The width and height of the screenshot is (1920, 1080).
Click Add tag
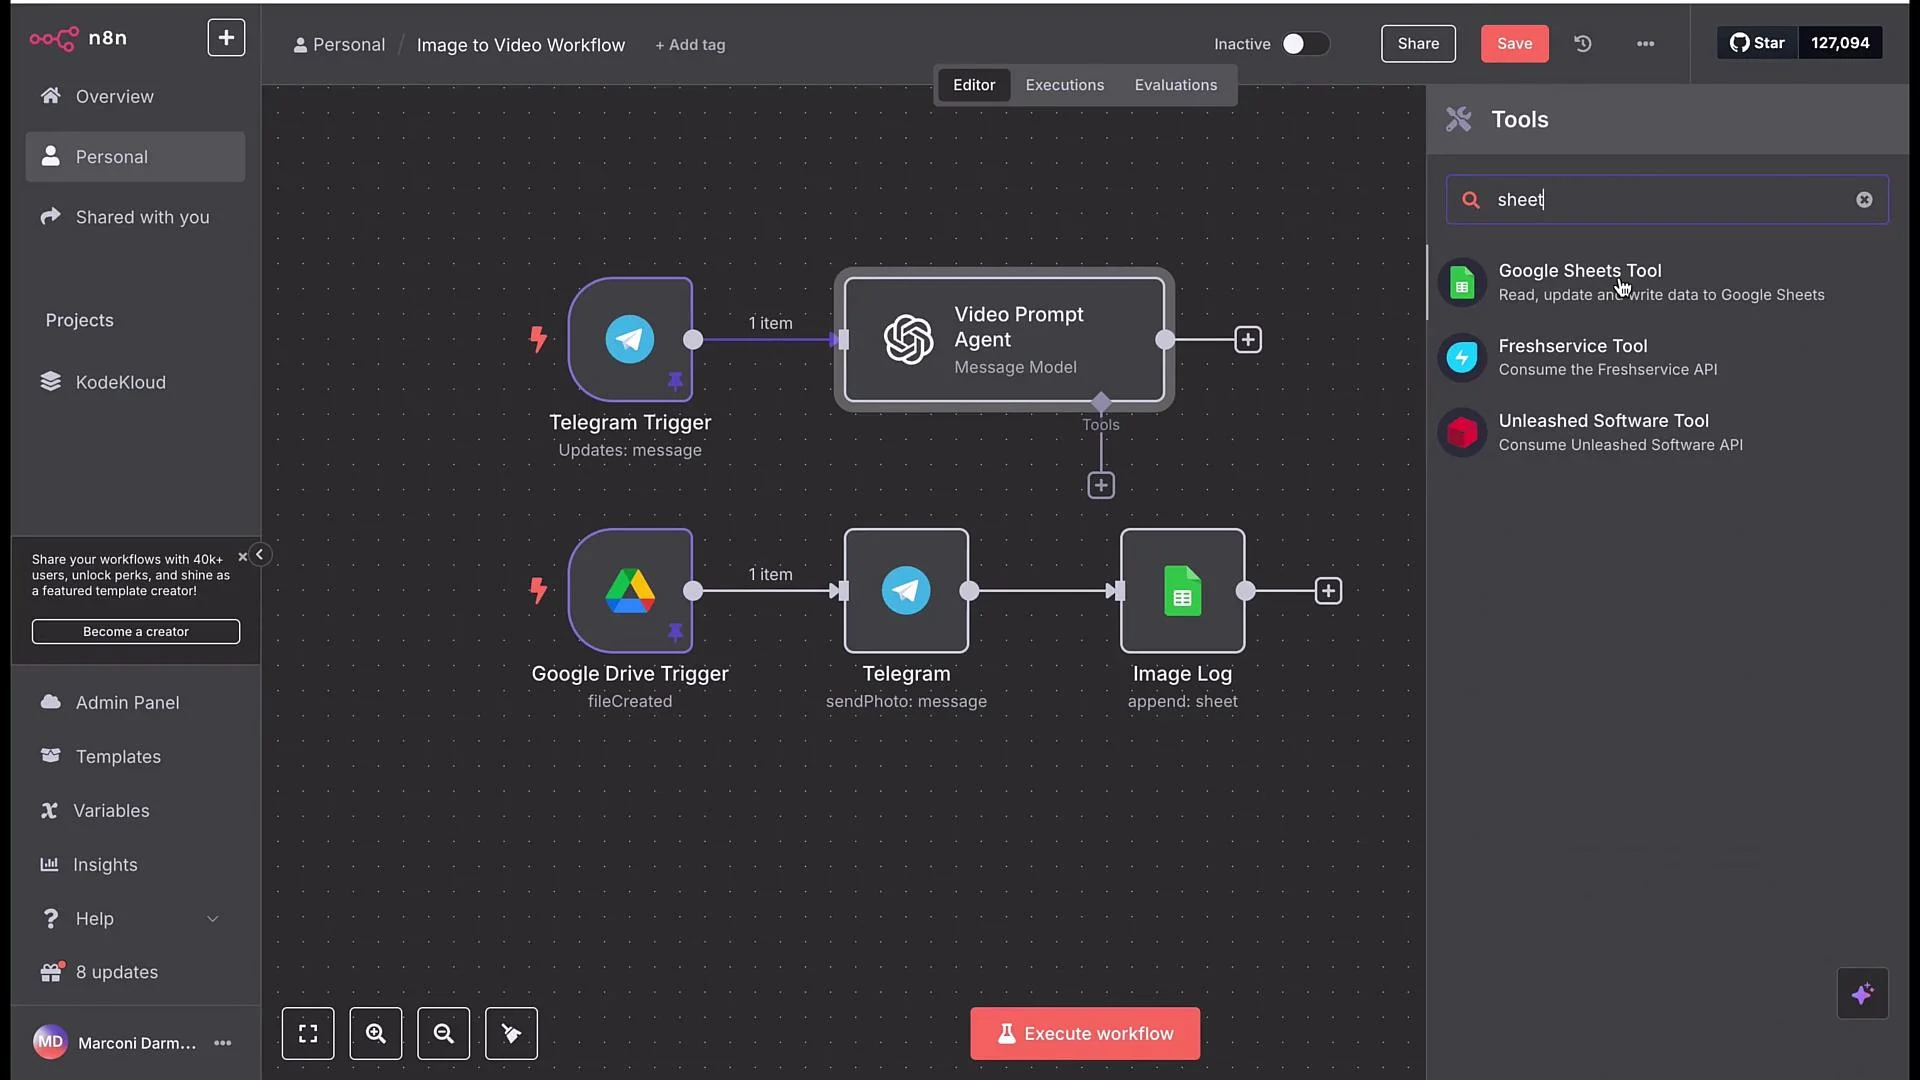tap(690, 45)
